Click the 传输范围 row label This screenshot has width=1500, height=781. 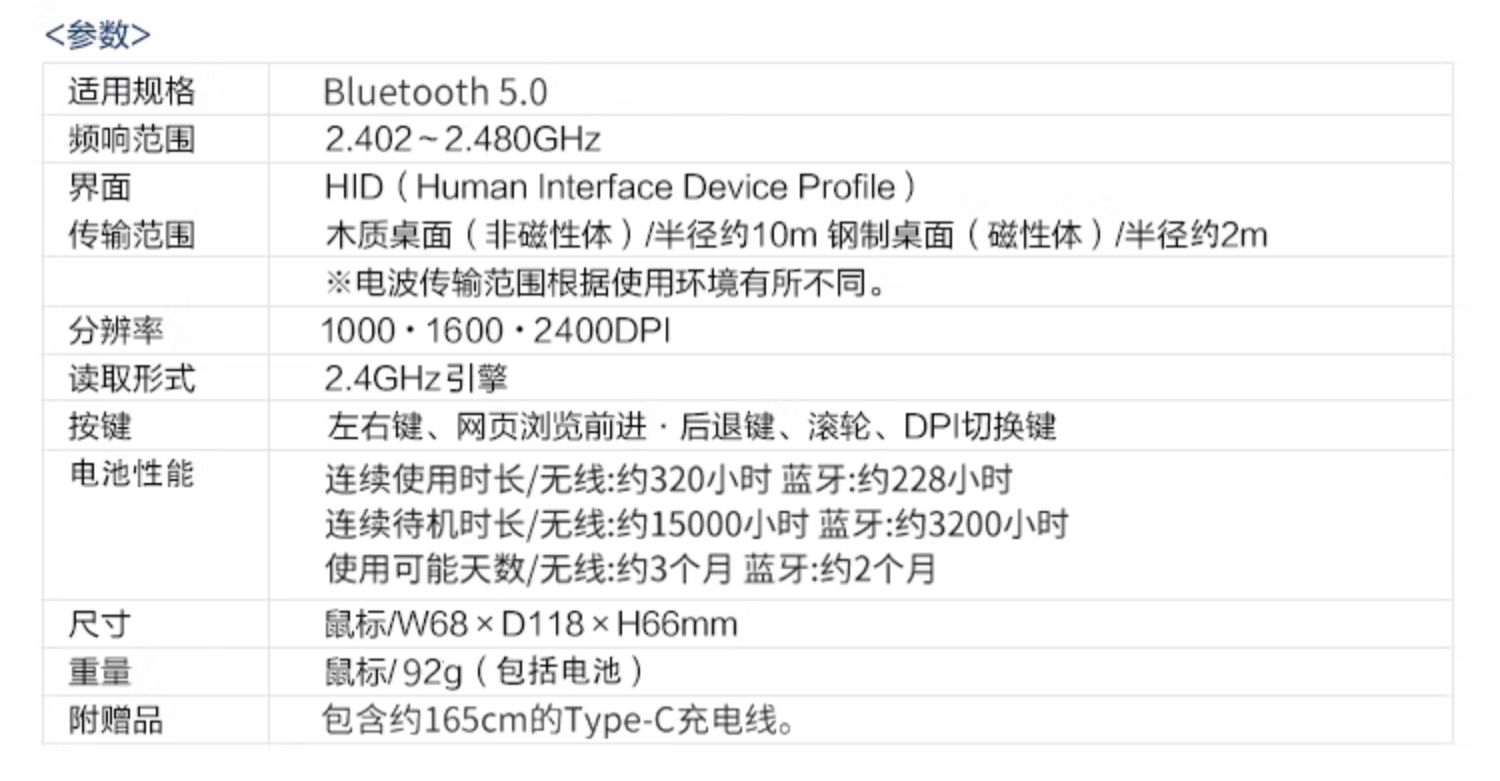tap(131, 235)
